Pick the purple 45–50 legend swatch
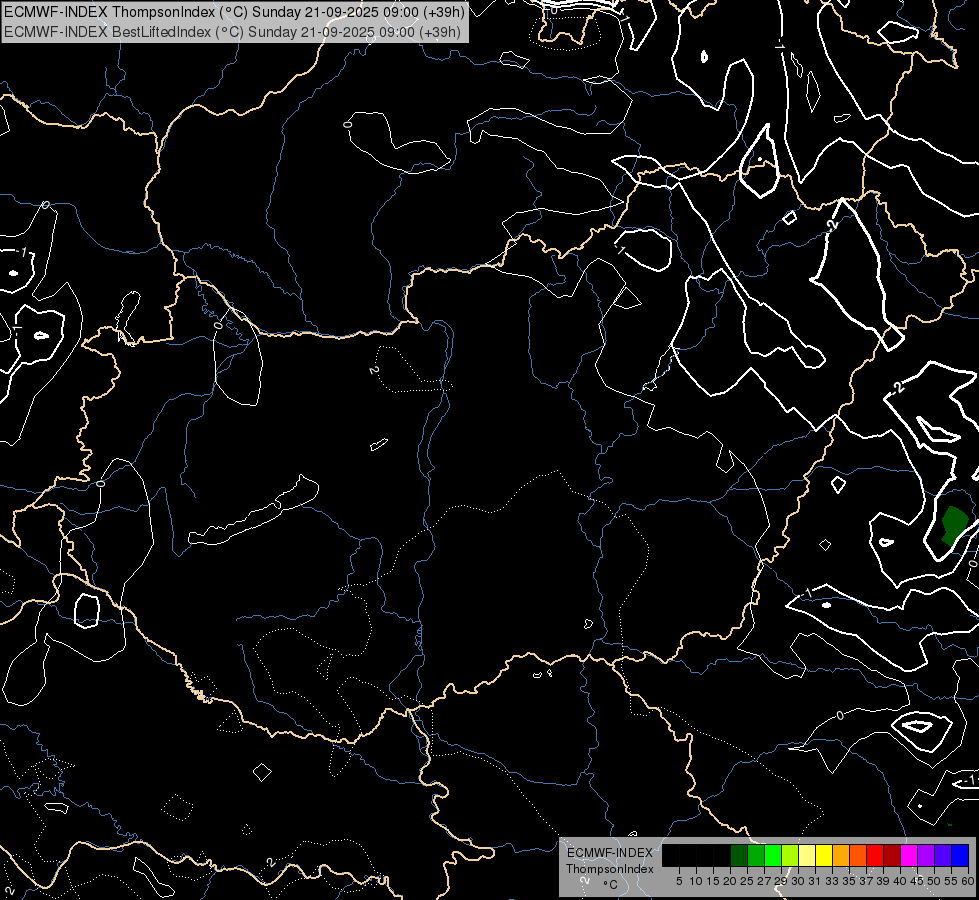The height and width of the screenshot is (900, 979). point(926,855)
